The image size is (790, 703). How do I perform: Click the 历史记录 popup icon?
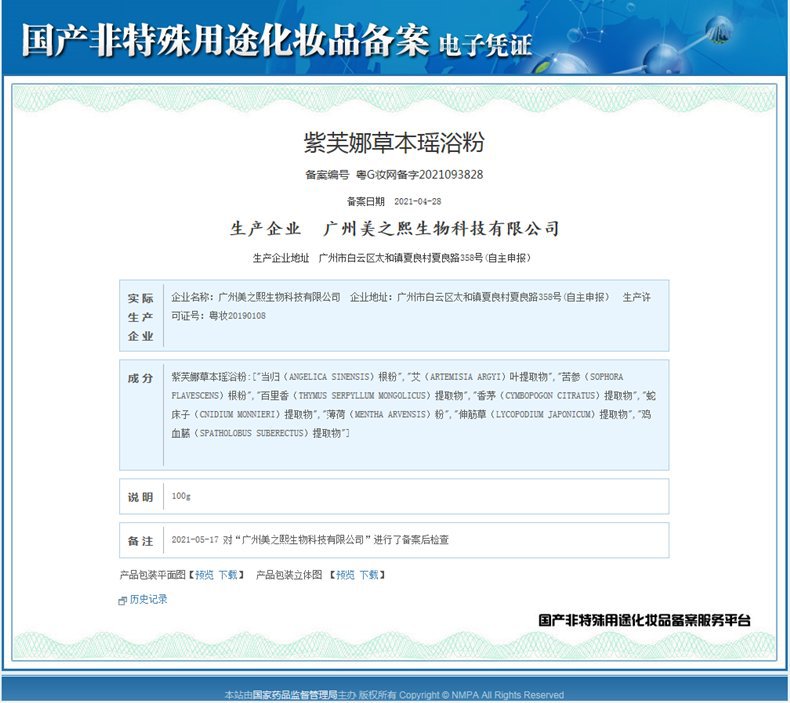click(122, 600)
